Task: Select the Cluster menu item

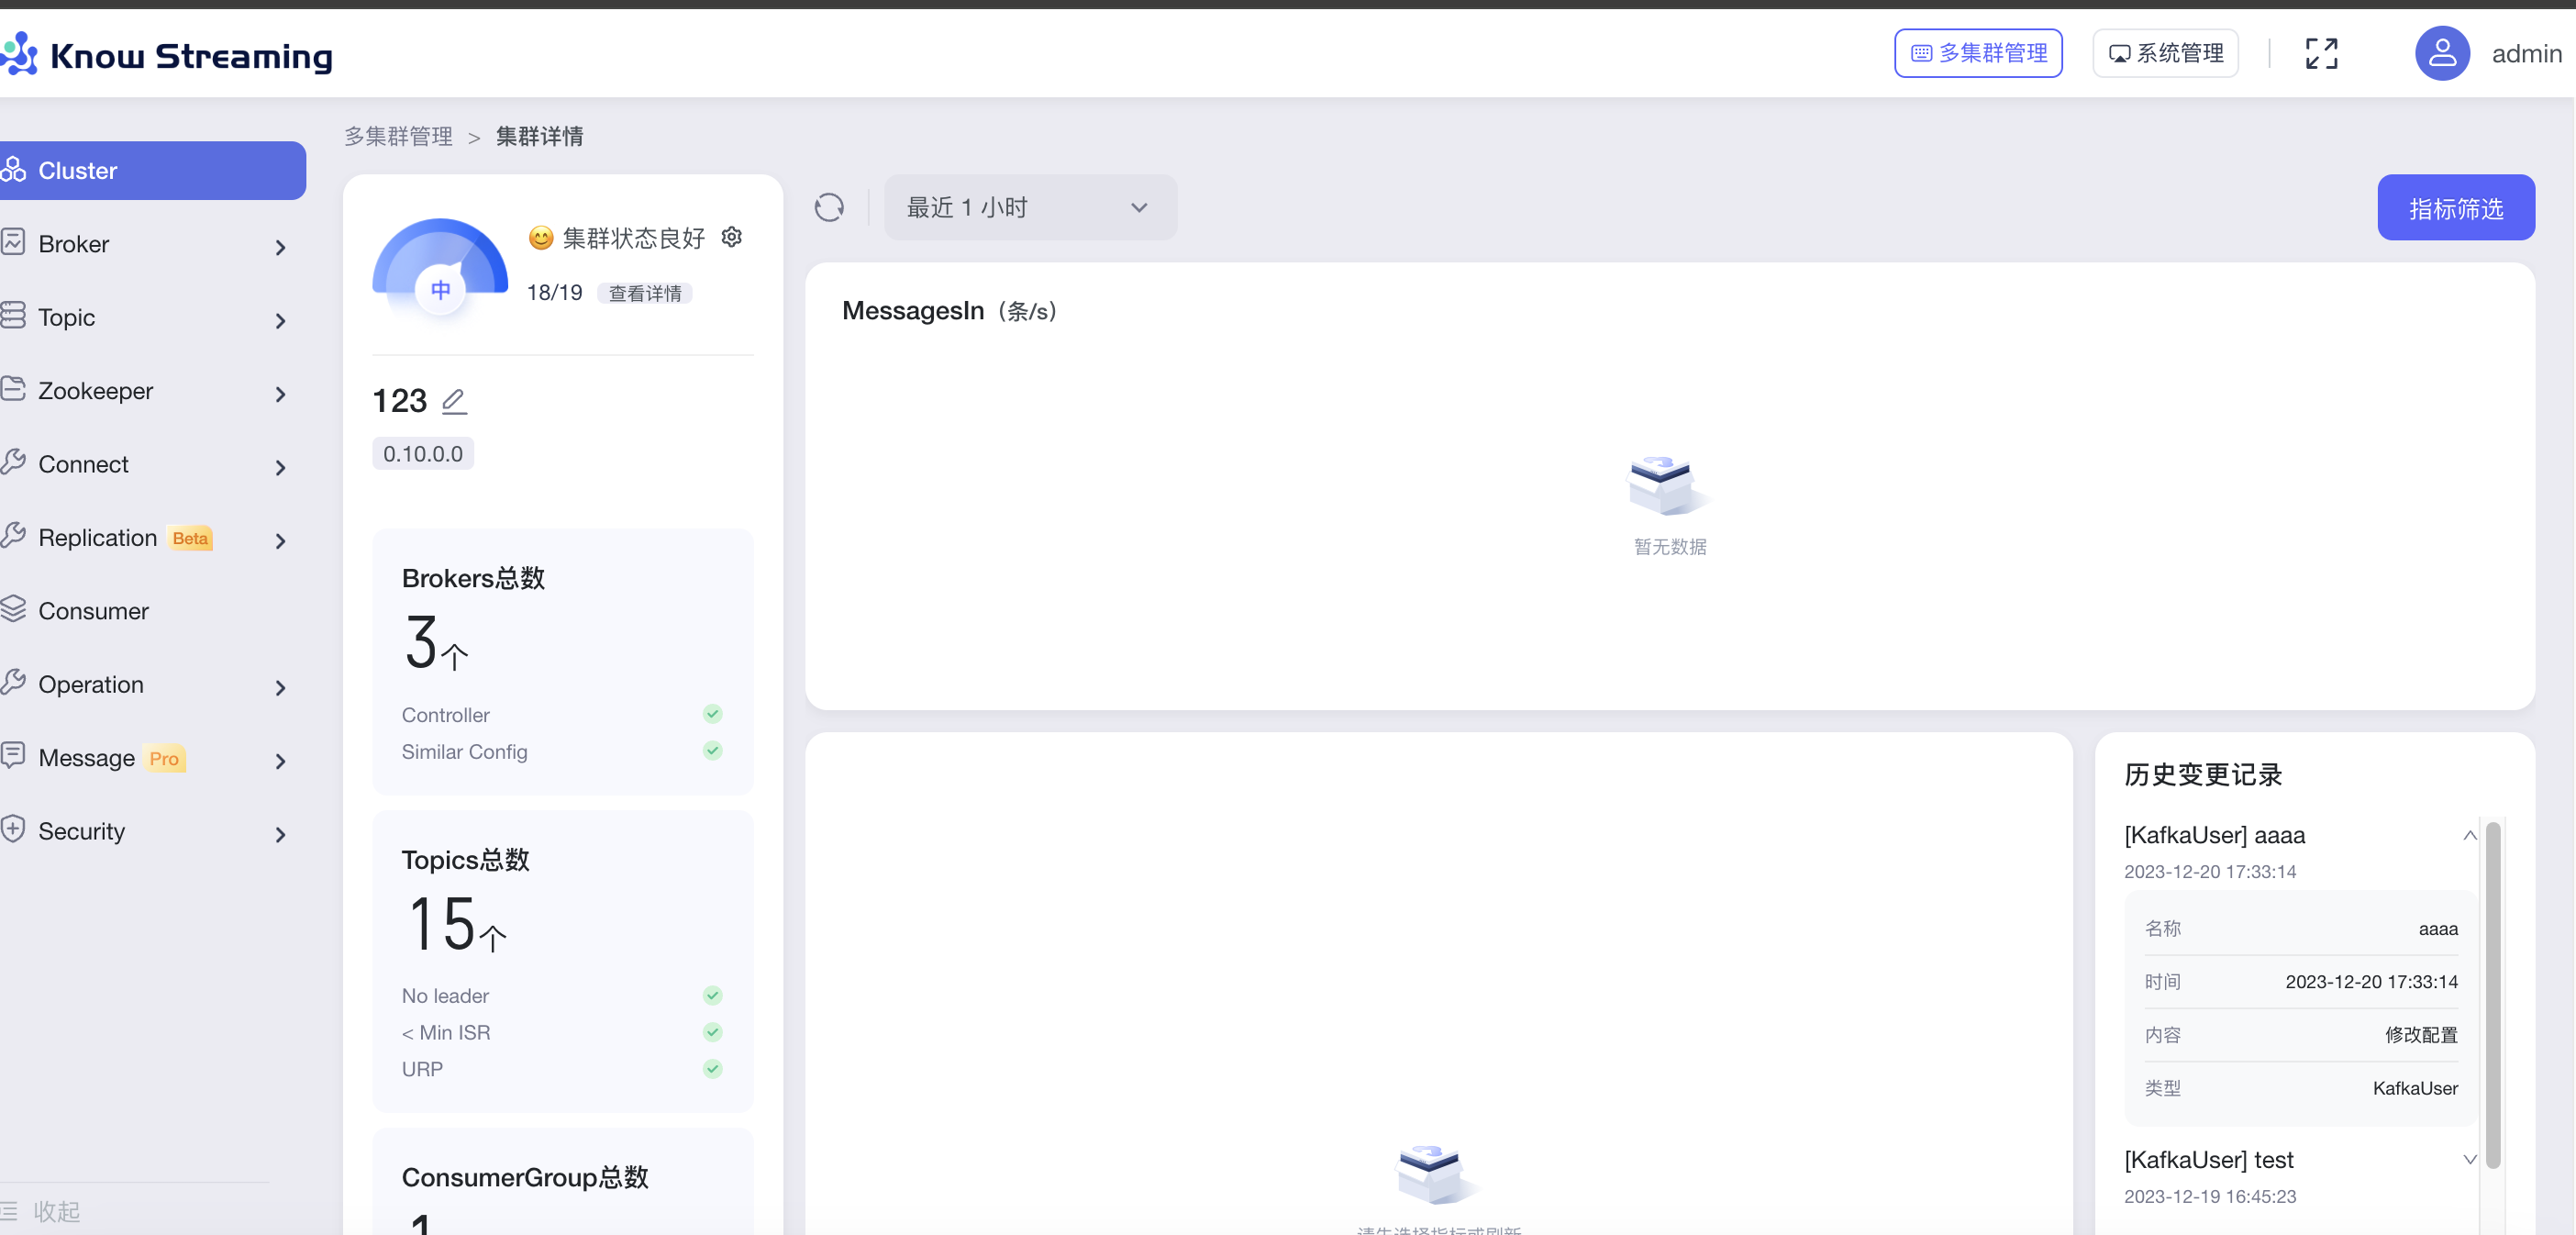Action: click(152, 170)
